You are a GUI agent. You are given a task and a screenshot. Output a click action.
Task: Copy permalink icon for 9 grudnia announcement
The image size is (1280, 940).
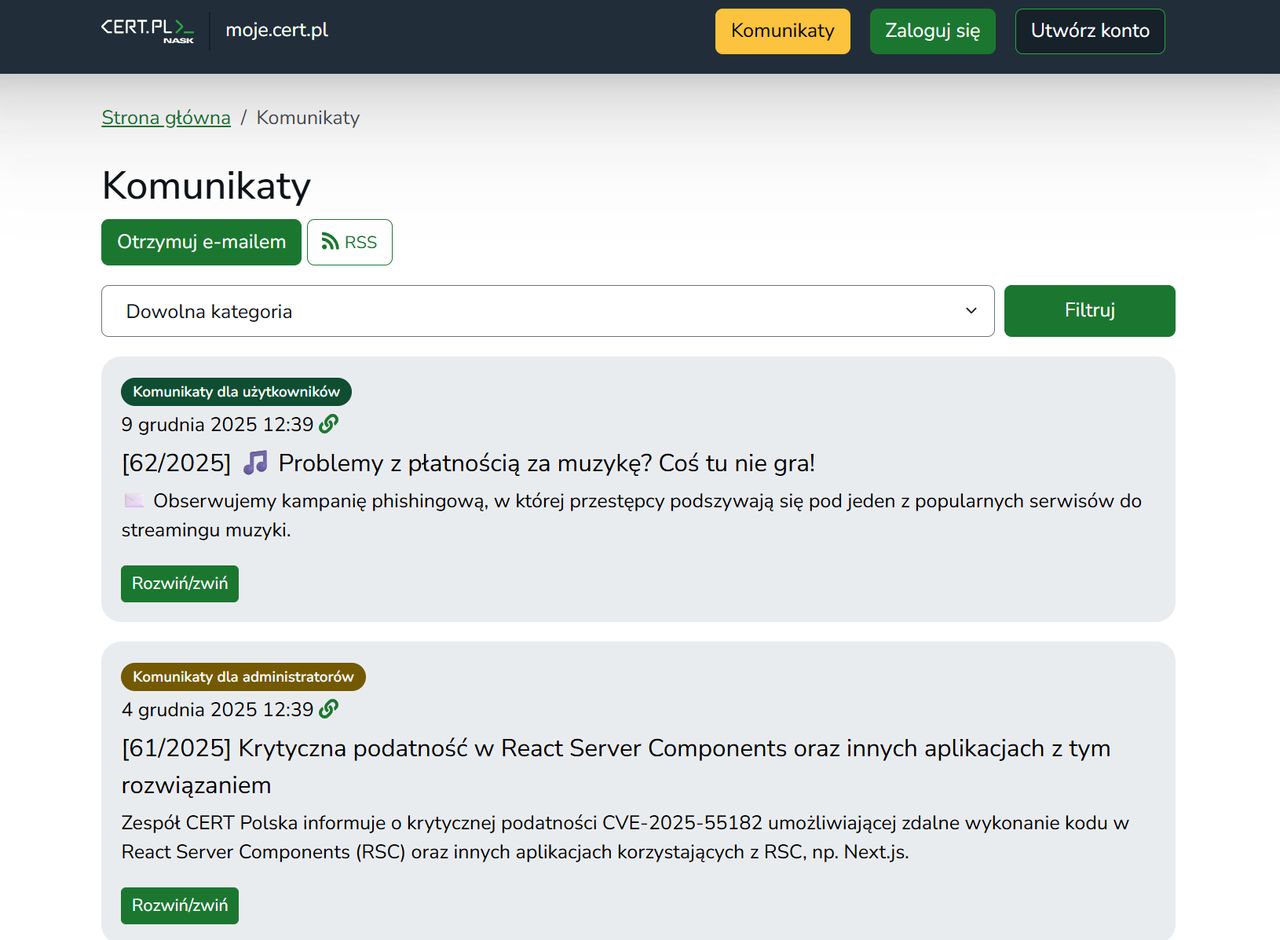(328, 424)
